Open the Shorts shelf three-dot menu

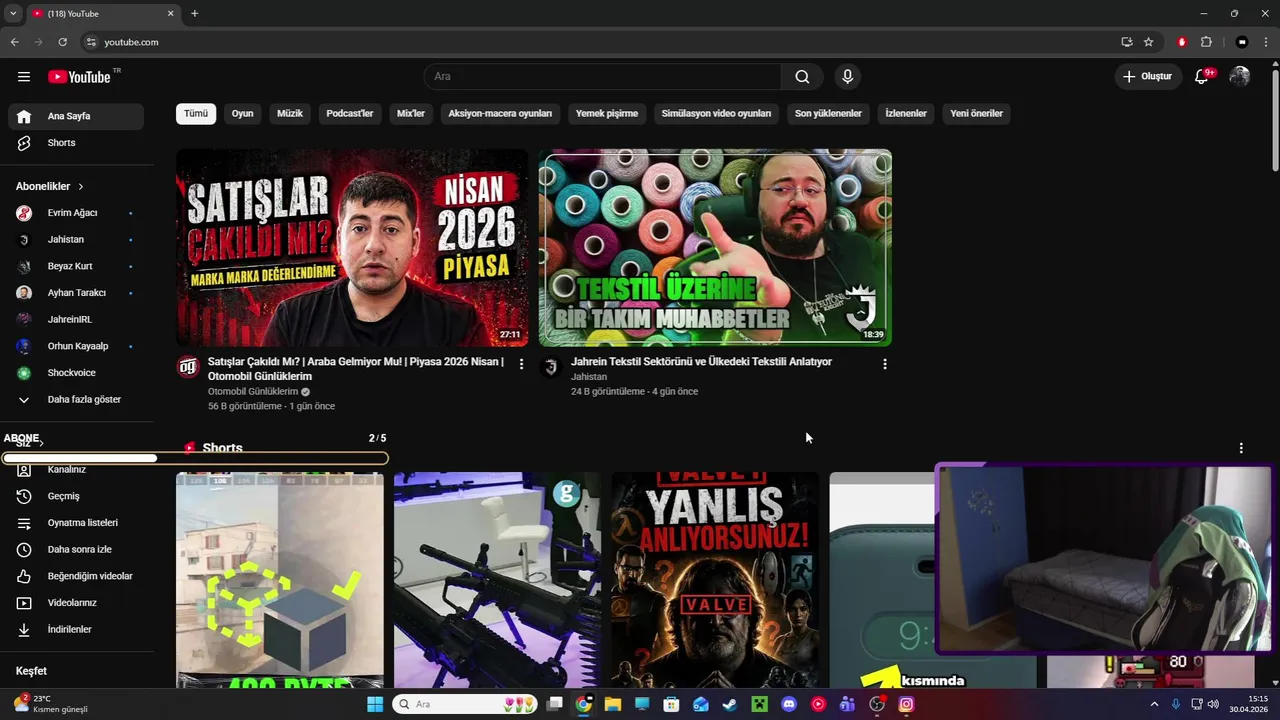(x=1241, y=448)
